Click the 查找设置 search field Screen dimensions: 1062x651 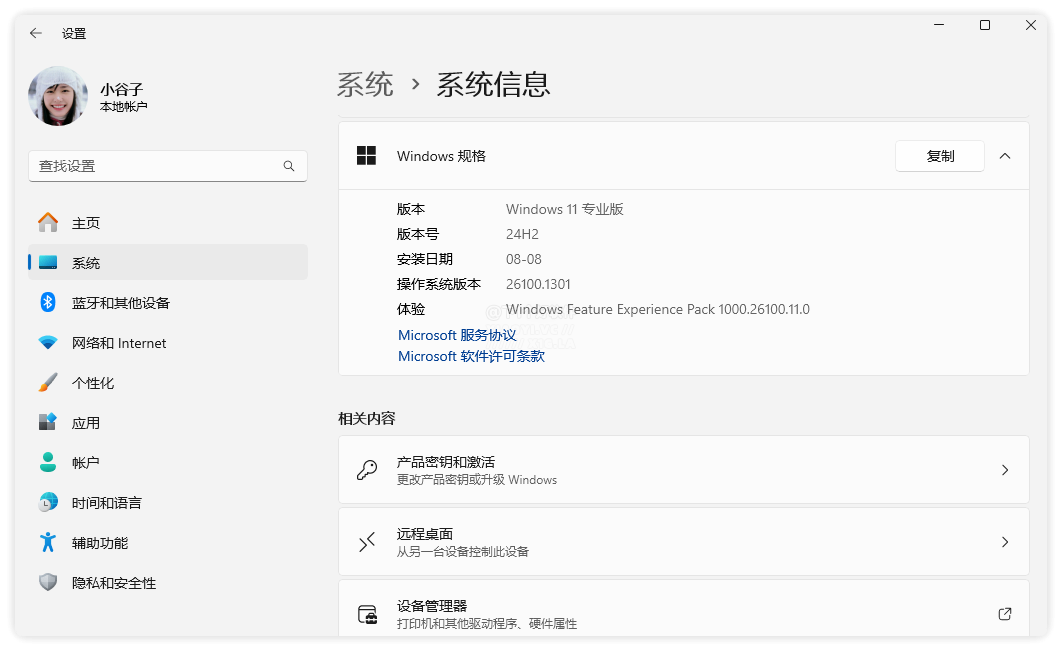coord(167,166)
